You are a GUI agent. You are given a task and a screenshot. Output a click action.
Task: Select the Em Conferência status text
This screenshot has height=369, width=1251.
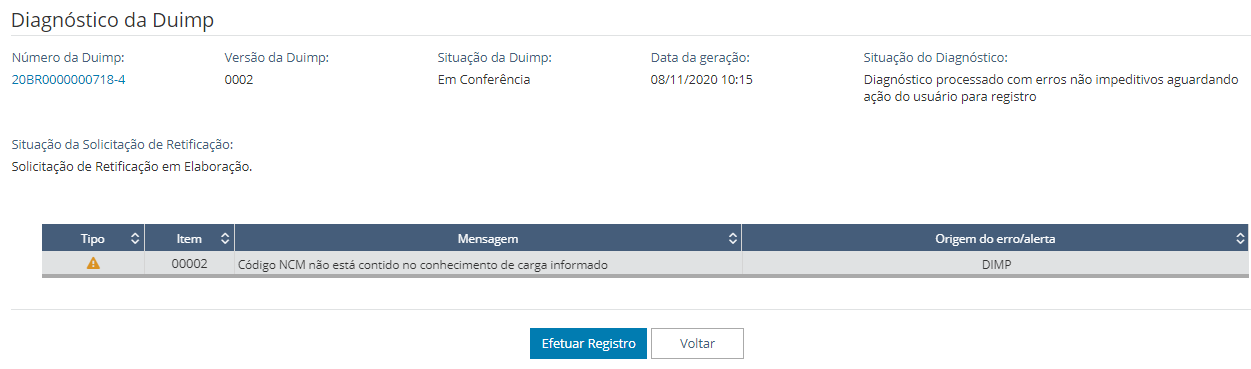[x=484, y=79]
